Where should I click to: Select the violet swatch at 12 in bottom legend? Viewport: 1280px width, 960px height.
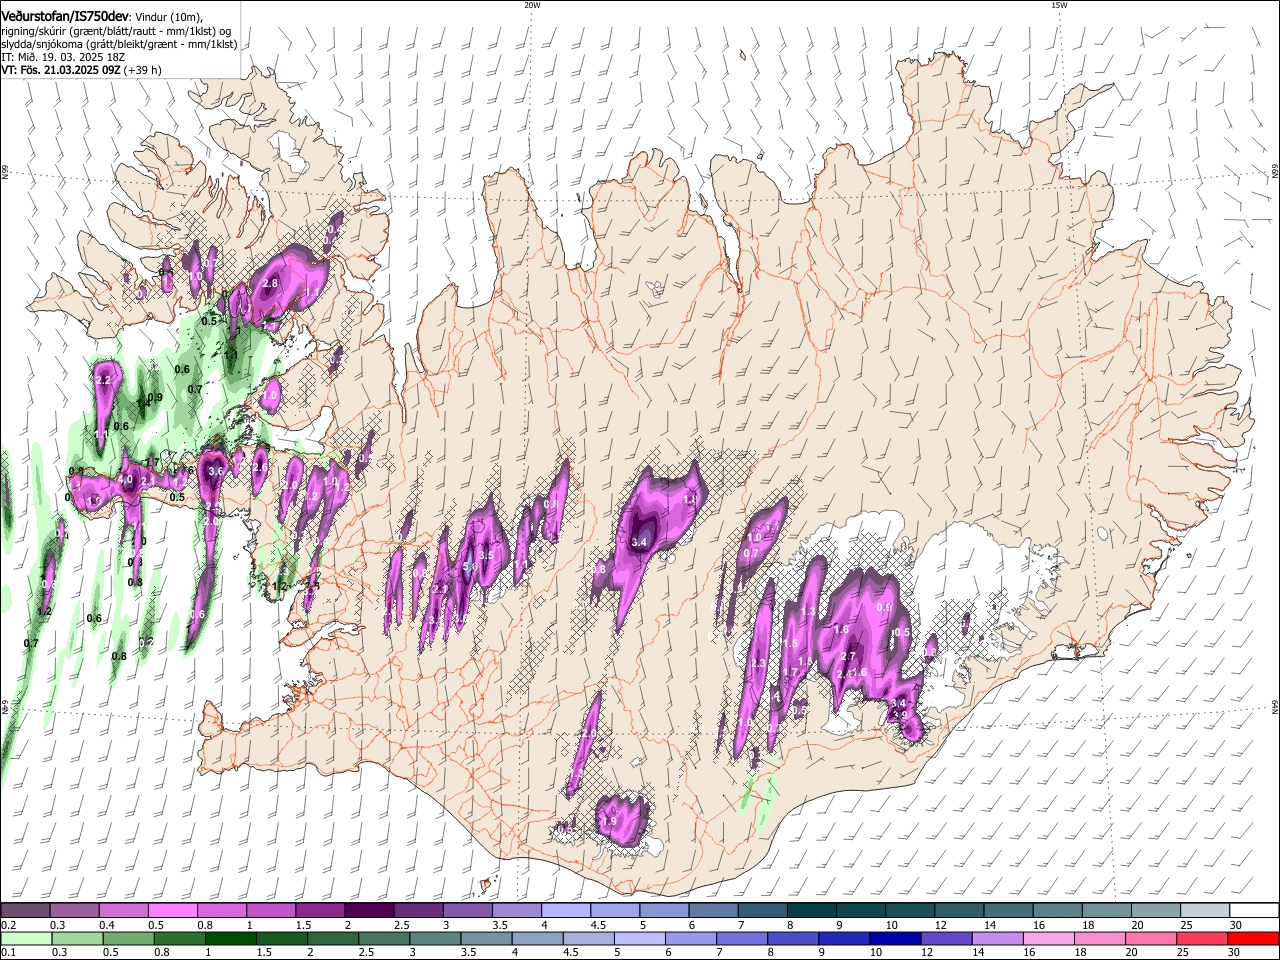[x=945, y=939]
